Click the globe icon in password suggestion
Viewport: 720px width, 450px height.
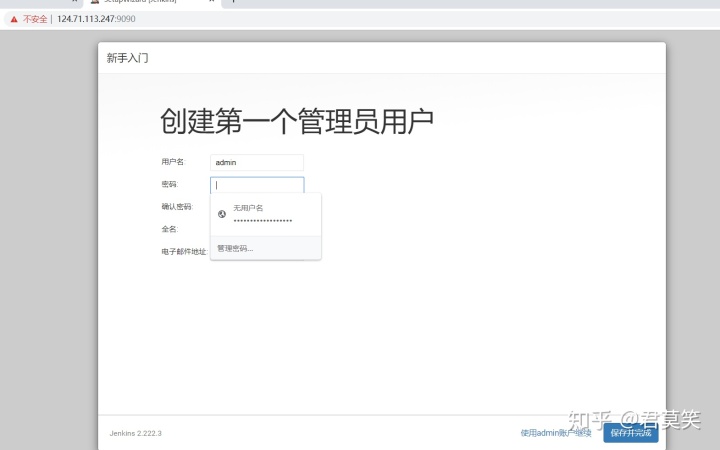click(x=222, y=214)
